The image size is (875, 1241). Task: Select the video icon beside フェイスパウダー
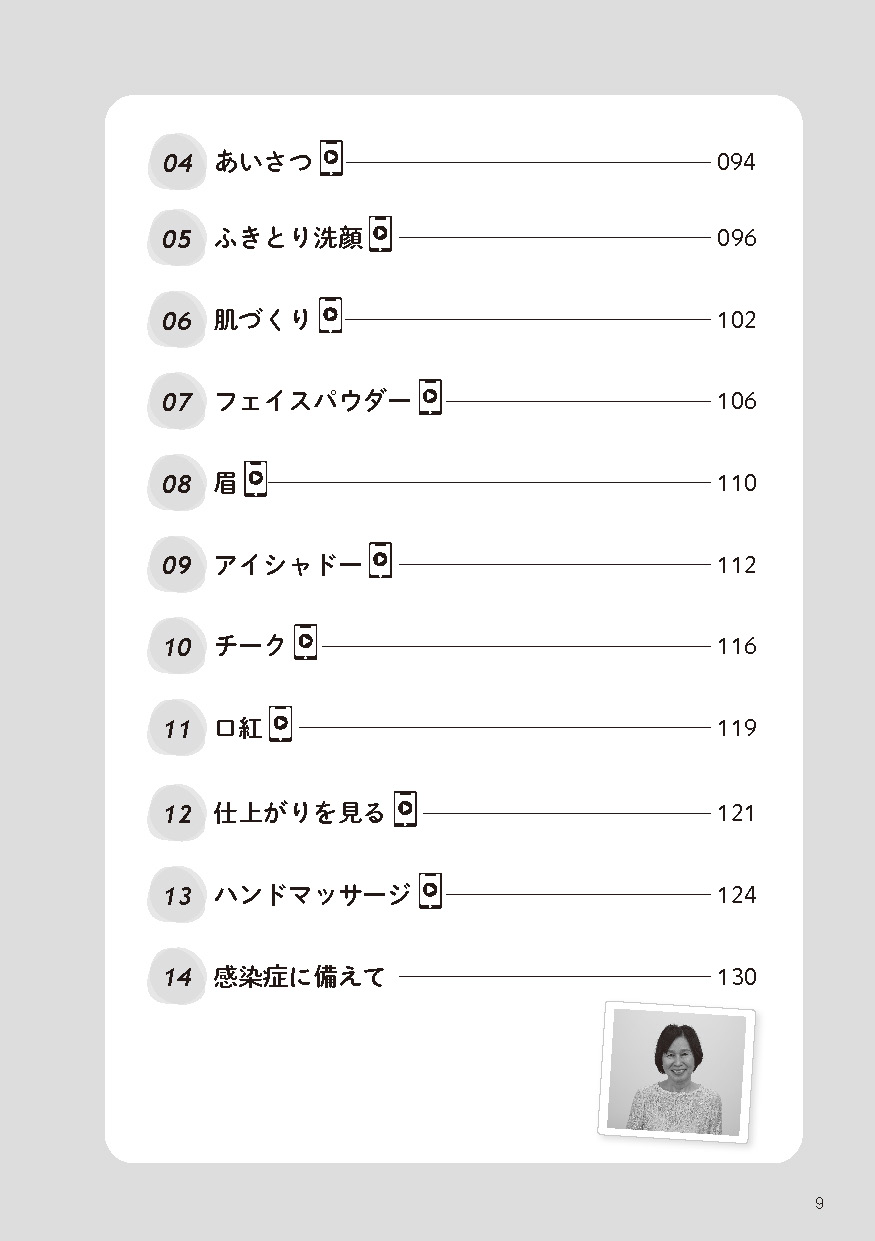click(430, 398)
